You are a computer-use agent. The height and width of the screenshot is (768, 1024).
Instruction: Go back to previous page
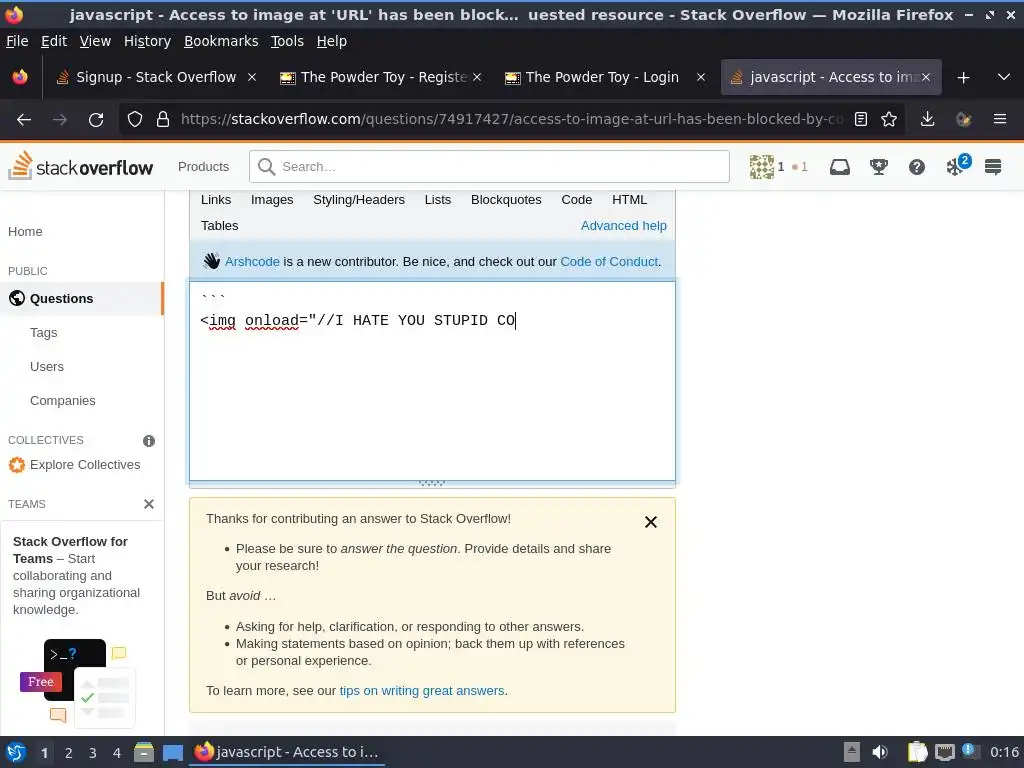(x=24, y=120)
